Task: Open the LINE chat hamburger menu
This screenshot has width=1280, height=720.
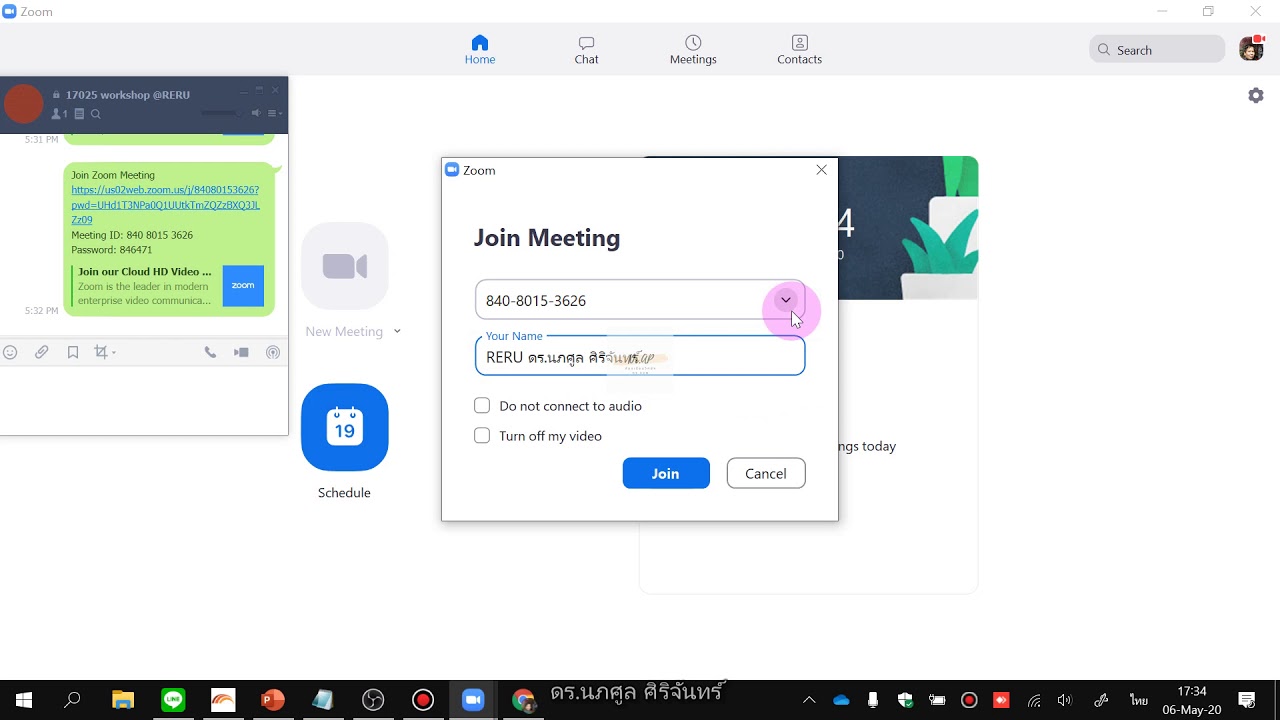Action: point(274,113)
